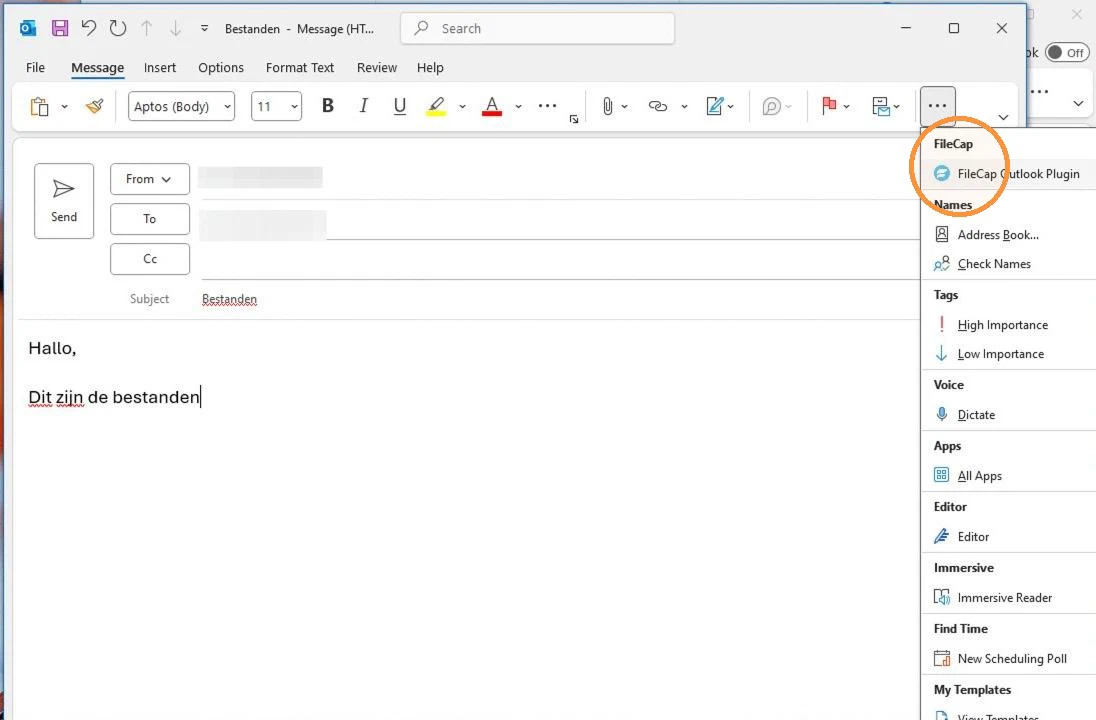This screenshot has width=1096, height=720.
Task: Click the Cc recipients field
Action: point(559,259)
